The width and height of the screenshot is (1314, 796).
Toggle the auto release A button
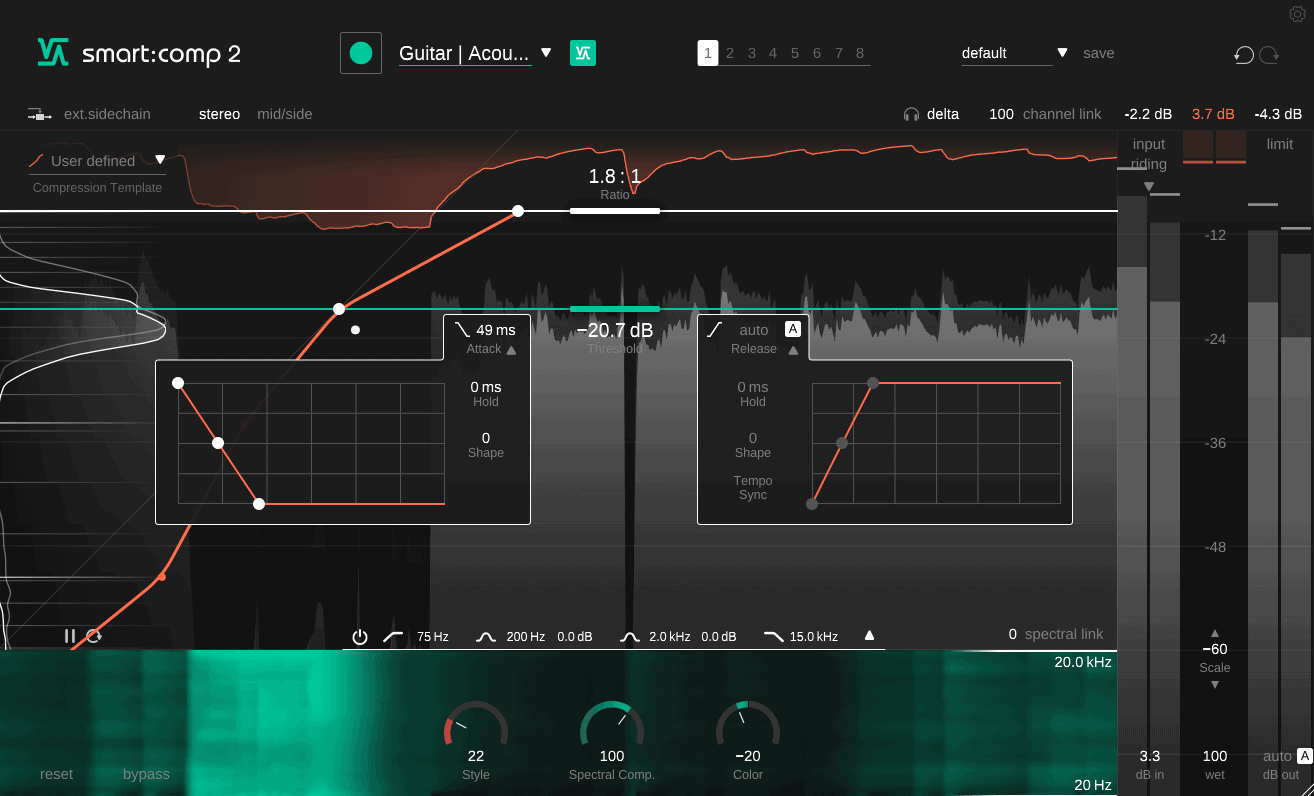click(792, 329)
